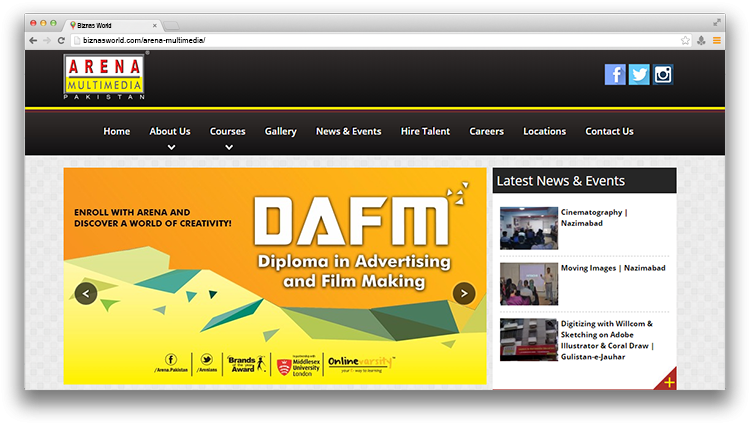Expand the About Us dropdown chevron
Viewport: 750px width, 425px height.
(x=171, y=147)
